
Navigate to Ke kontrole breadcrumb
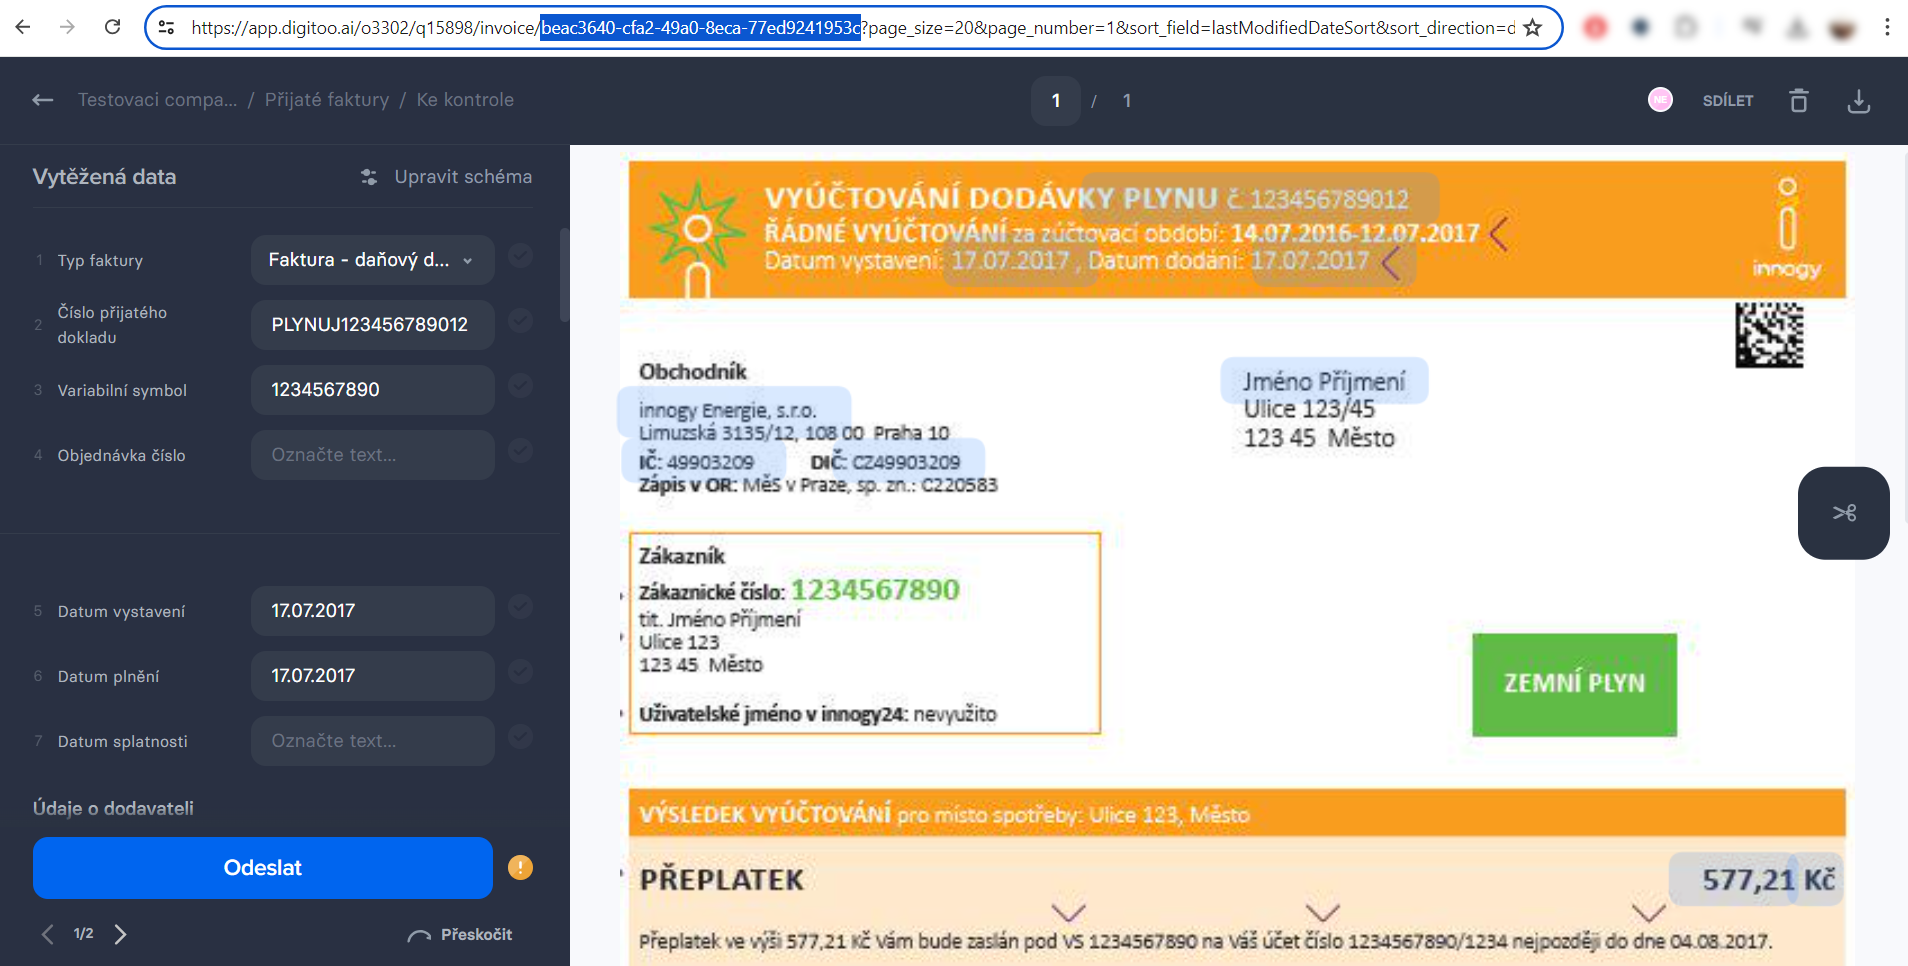coord(465,100)
